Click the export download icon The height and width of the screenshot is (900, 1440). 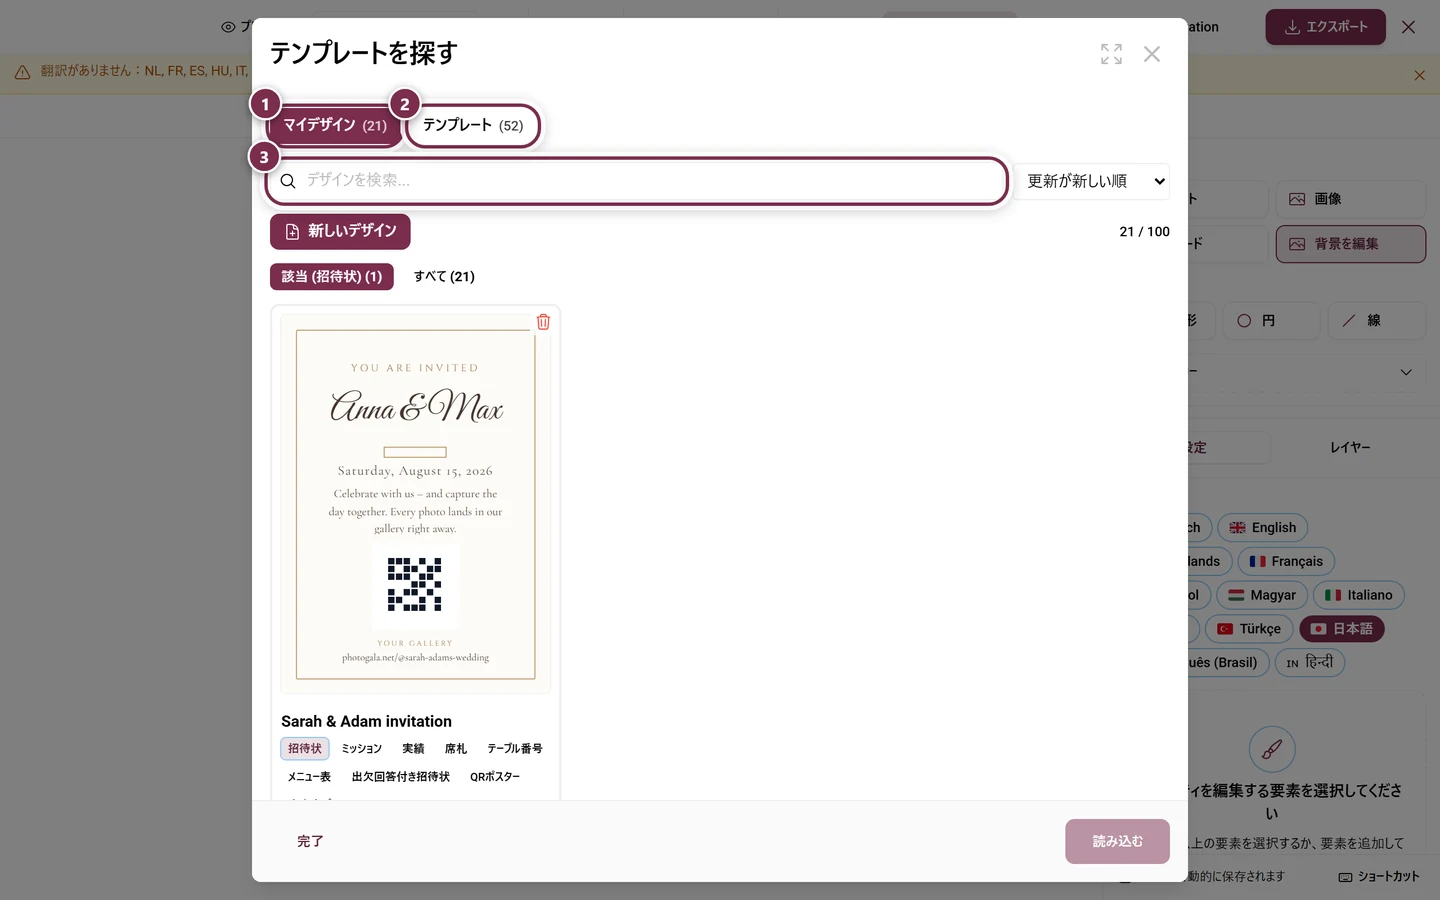click(1292, 27)
